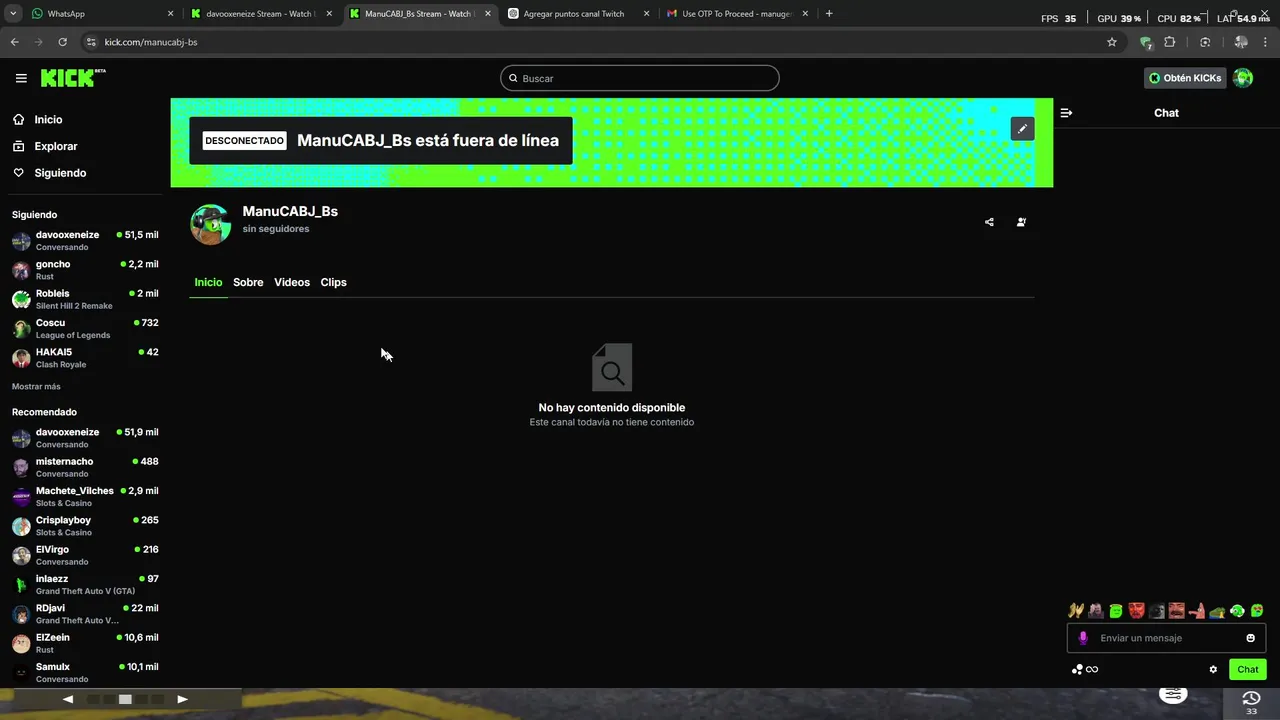Insert the golden clapping hands emote
This screenshot has width=1280, height=720.
(x=1076, y=610)
